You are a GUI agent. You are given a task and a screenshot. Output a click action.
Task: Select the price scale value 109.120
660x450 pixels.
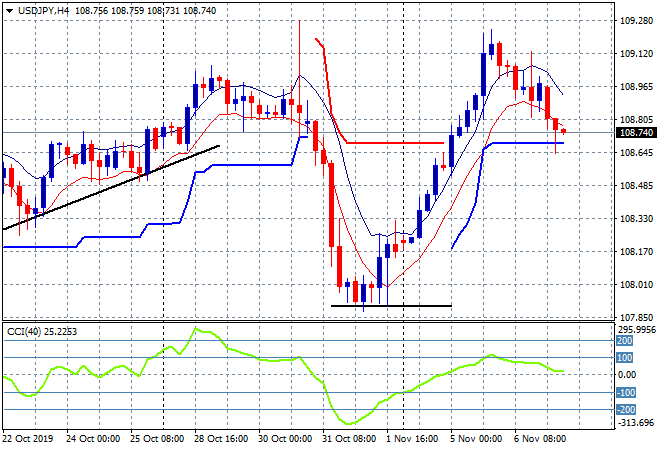(x=636, y=53)
